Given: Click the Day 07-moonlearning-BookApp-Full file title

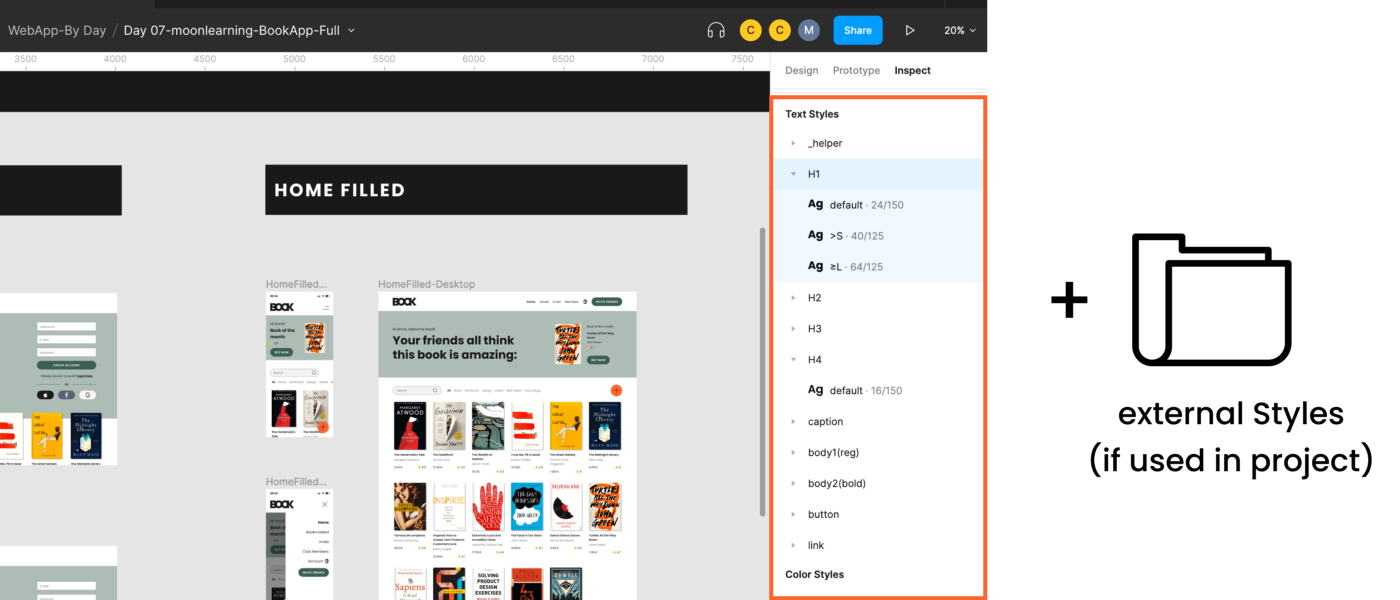Looking at the screenshot, I should (x=232, y=30).
